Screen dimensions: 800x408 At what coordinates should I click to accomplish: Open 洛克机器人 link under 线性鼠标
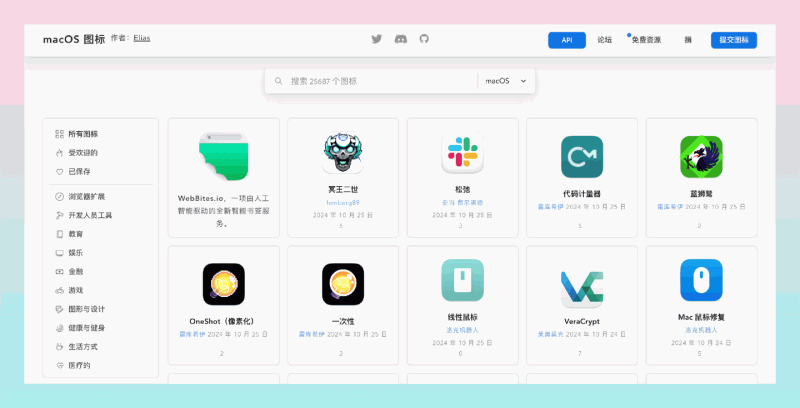462,330
